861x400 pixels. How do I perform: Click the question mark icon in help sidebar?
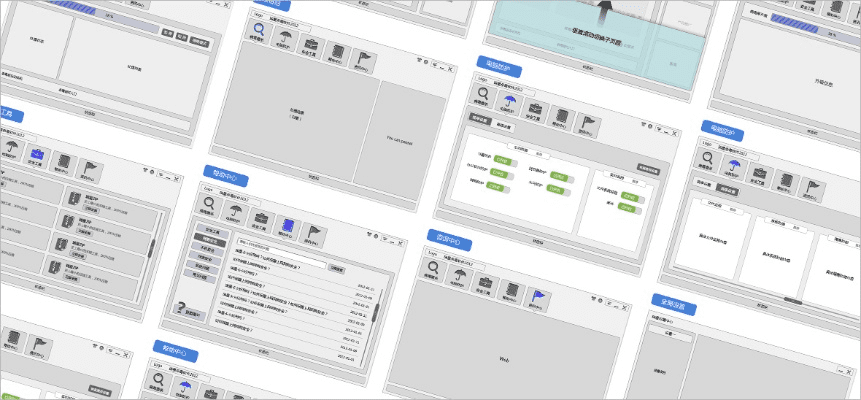point(182,307)
